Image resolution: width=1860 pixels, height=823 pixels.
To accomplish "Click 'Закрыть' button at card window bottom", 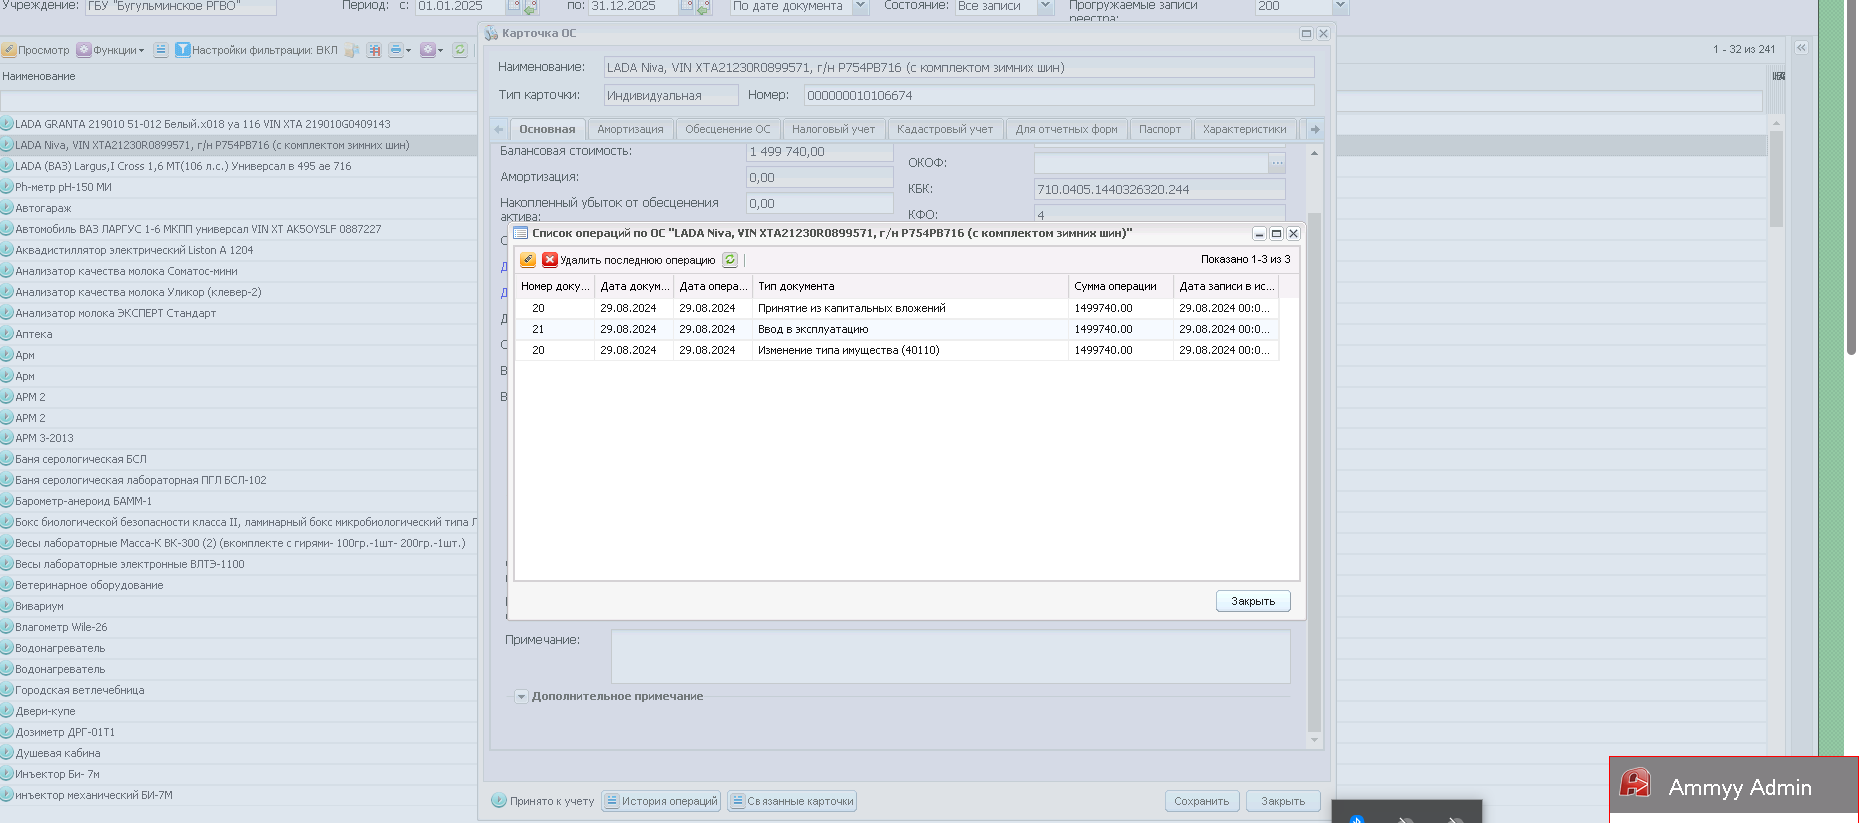I will tap(1283, 801).
